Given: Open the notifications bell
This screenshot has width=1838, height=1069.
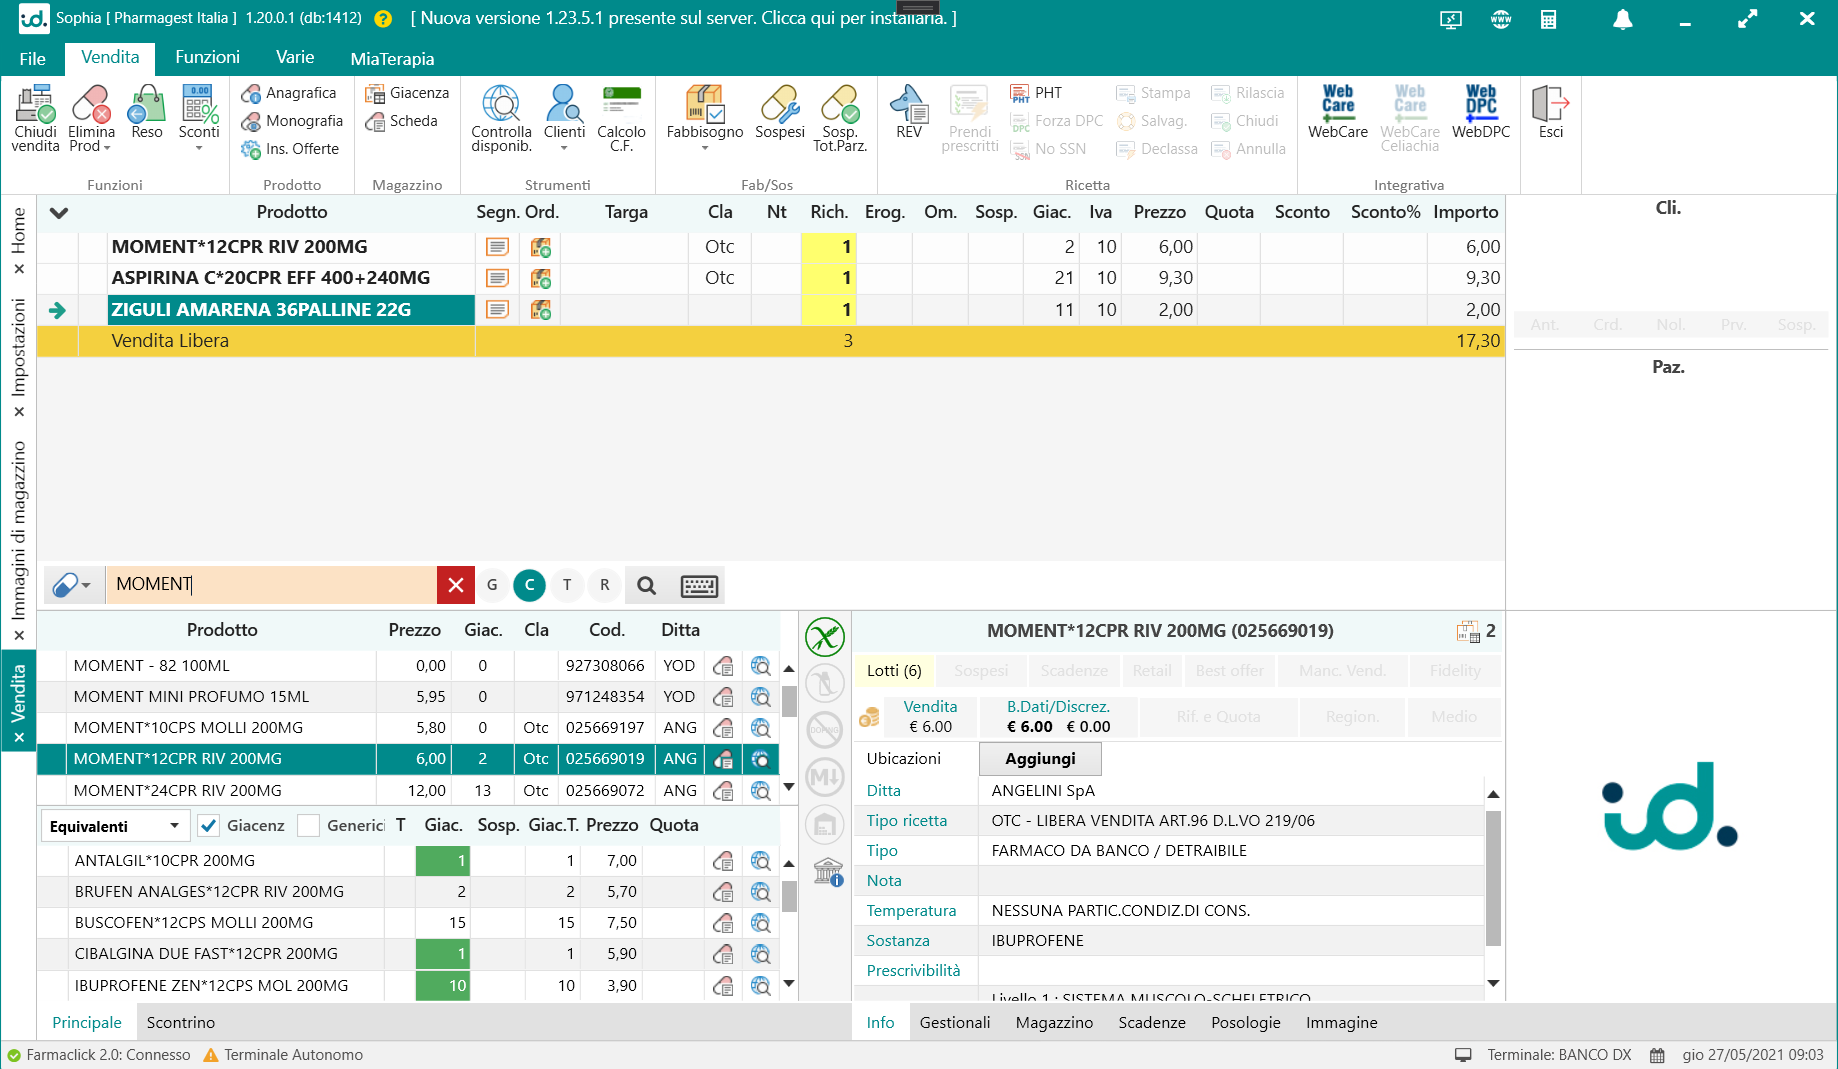Looking at the screenshot, I should pyautogui.click(x=1622, y=19).
